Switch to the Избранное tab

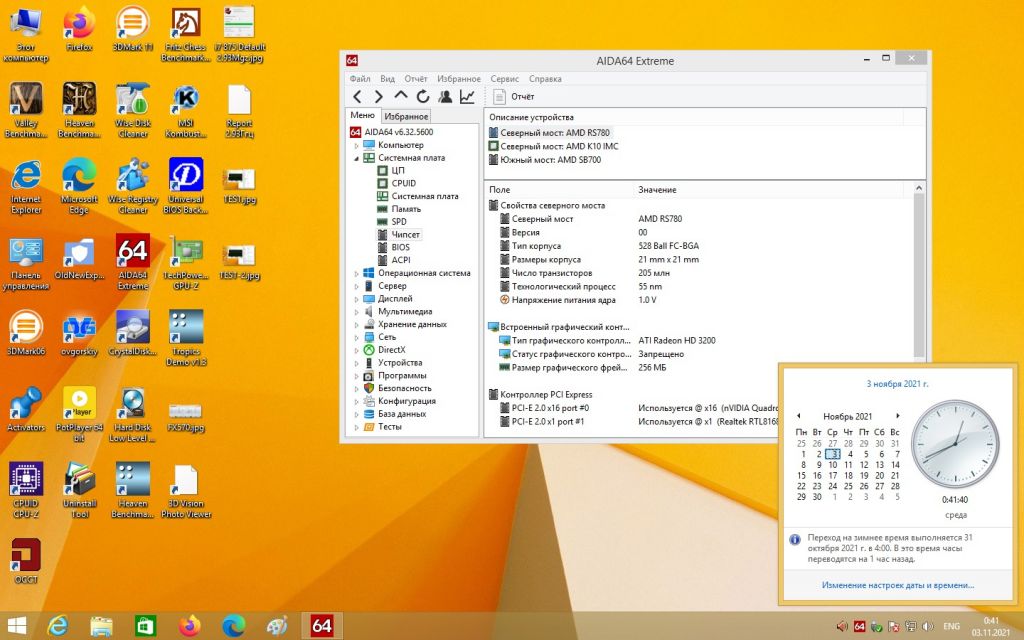tap(406, 116)
